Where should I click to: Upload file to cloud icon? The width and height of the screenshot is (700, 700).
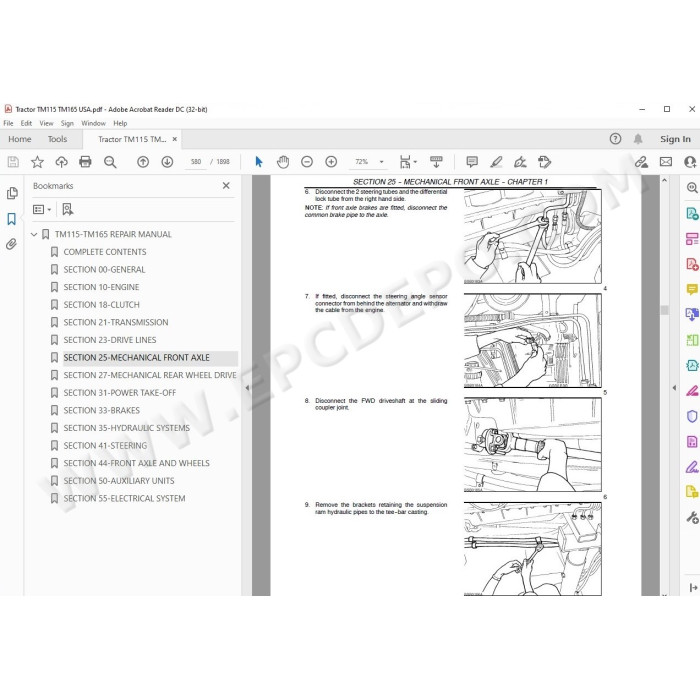[x=61, y=162]
